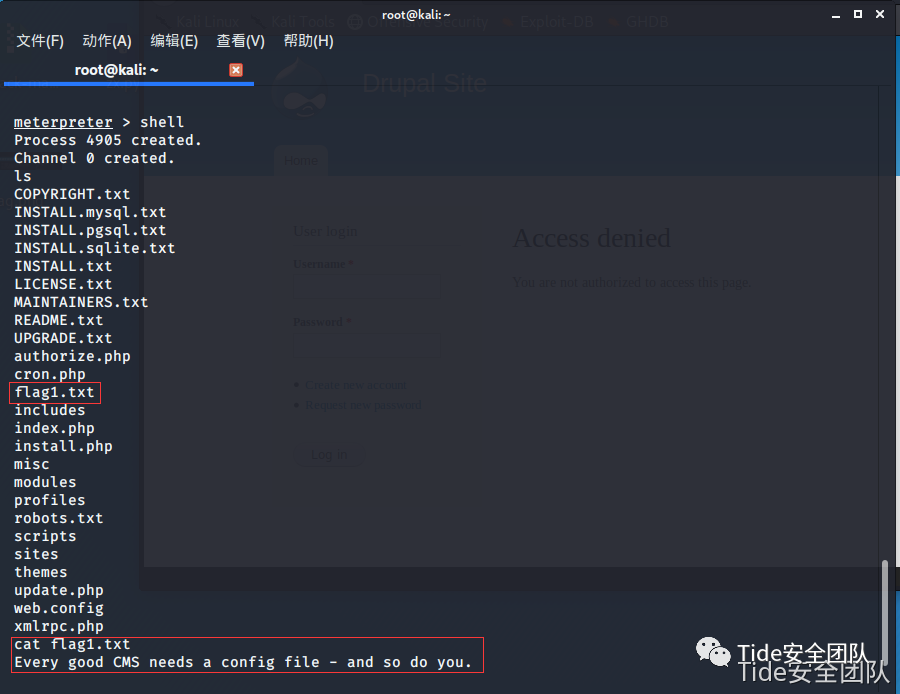Click the misc directory entry

click(x=32, y=464)
